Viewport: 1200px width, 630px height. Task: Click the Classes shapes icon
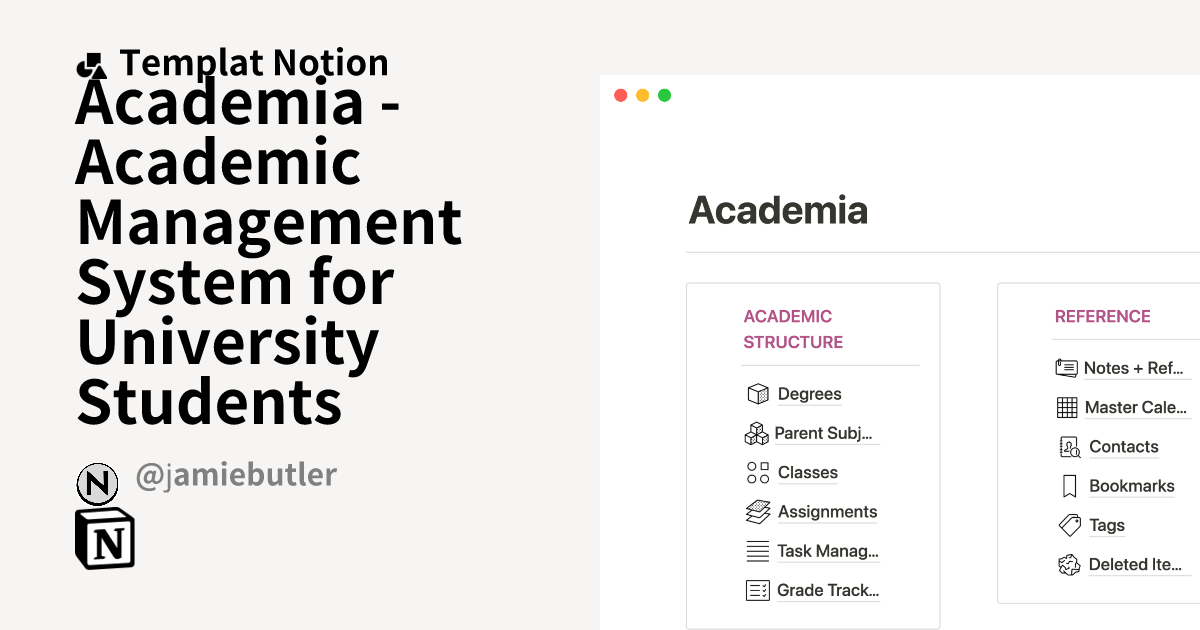(x=757, y=472)
